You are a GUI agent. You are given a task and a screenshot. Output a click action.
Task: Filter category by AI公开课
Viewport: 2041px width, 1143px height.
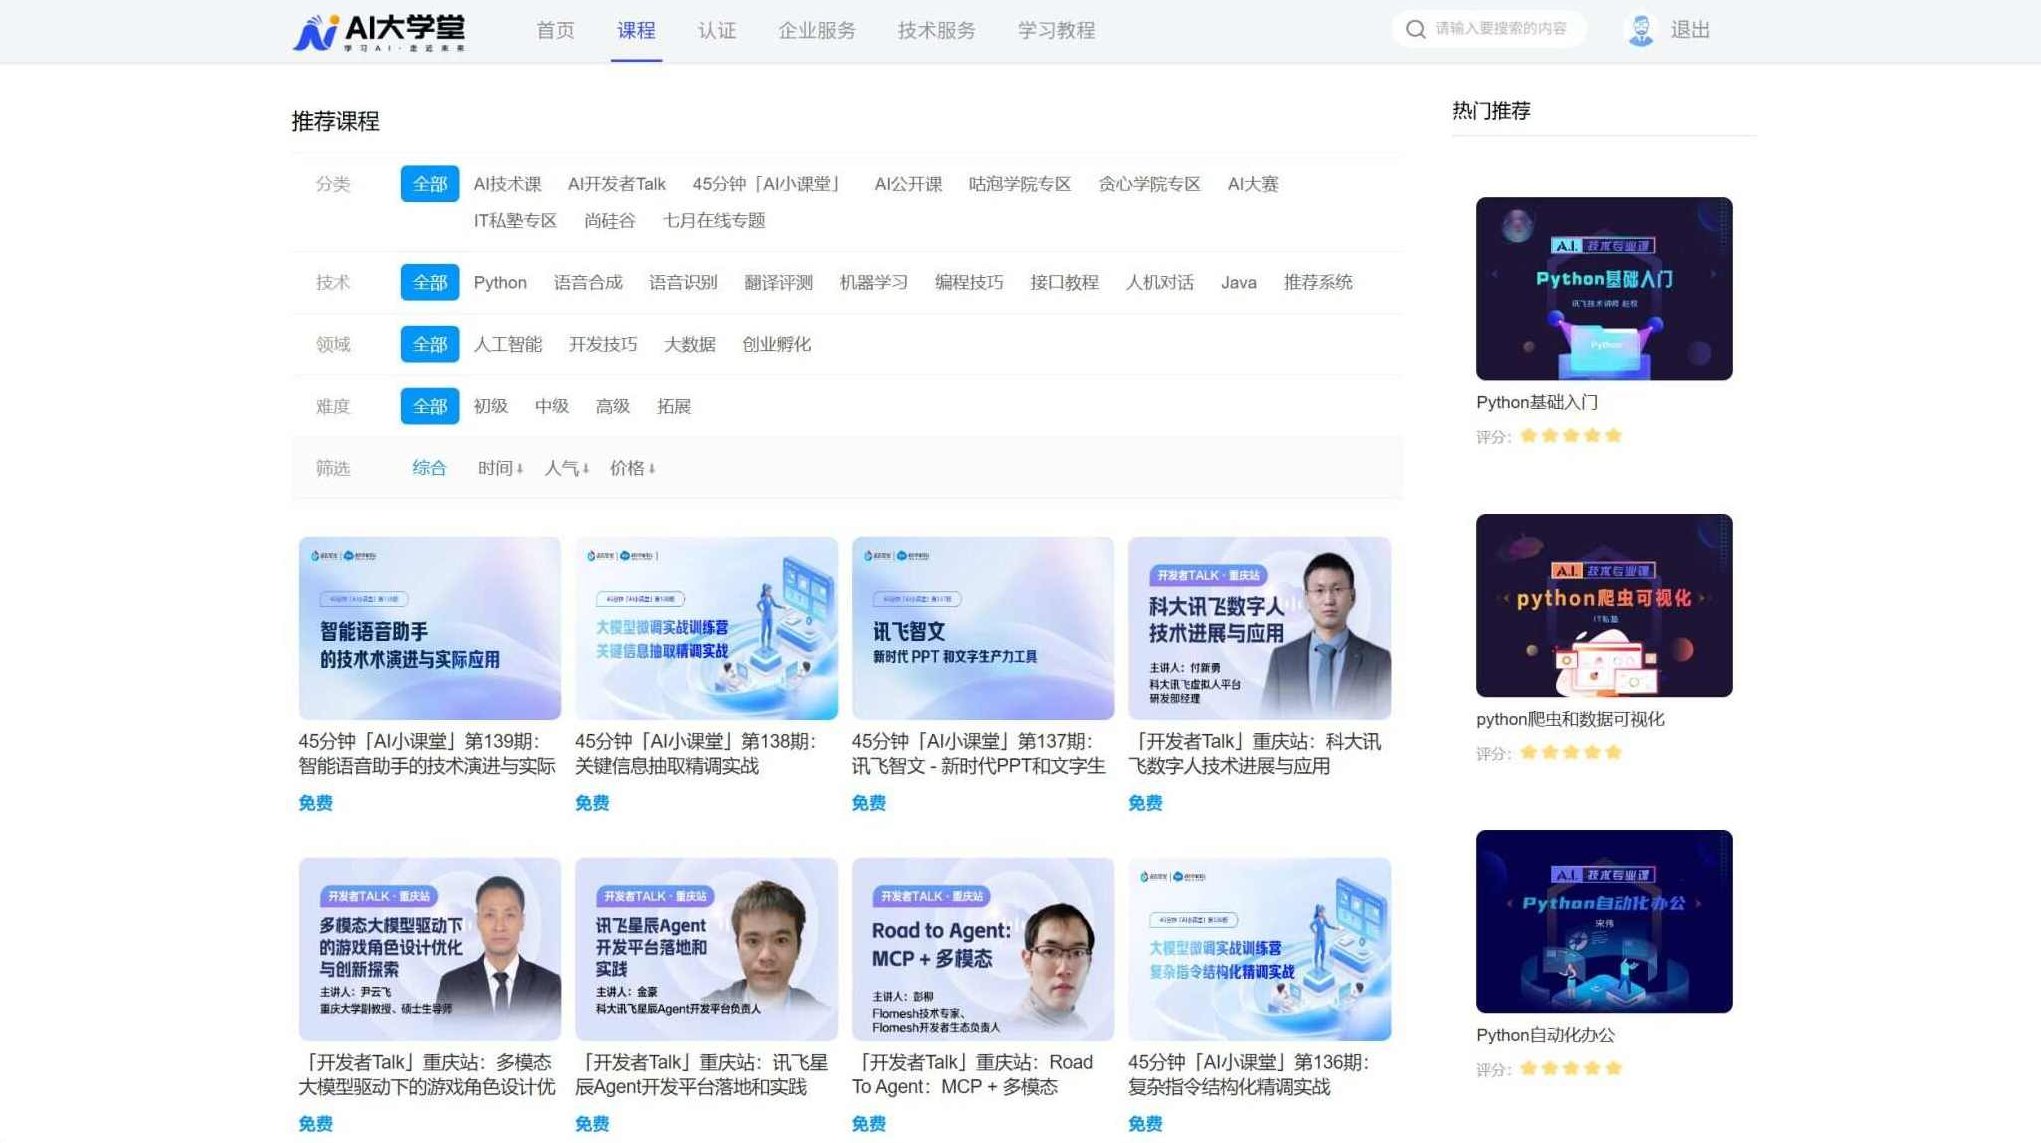point(908,184)
